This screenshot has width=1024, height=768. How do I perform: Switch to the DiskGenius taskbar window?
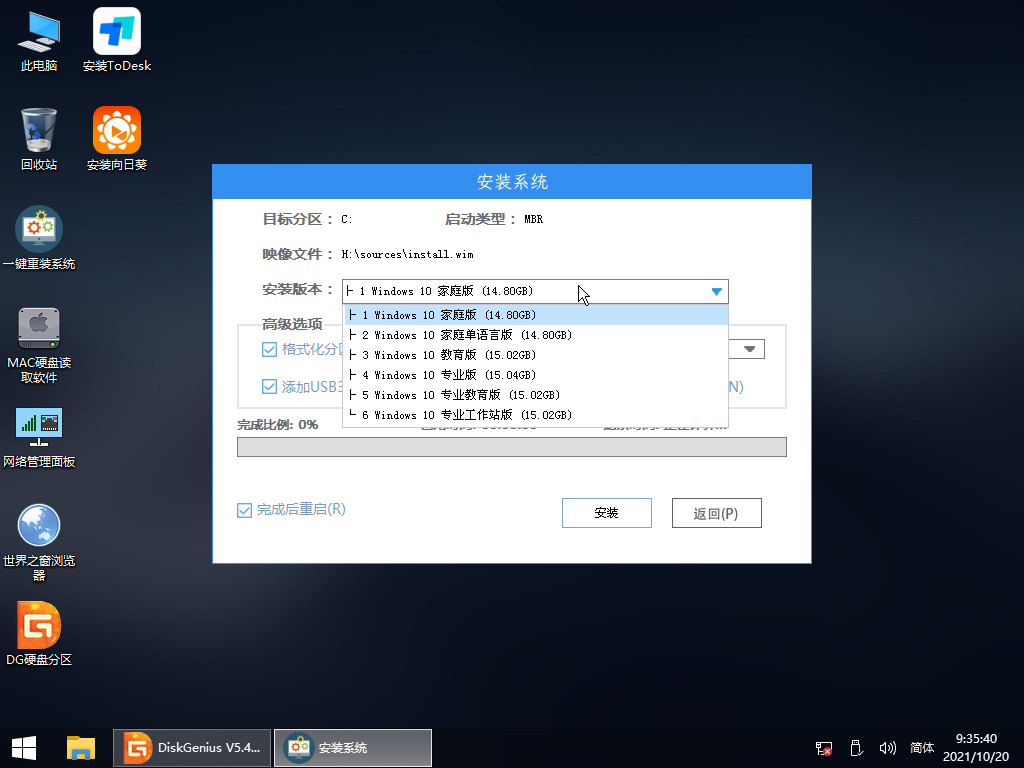point(191,748)
